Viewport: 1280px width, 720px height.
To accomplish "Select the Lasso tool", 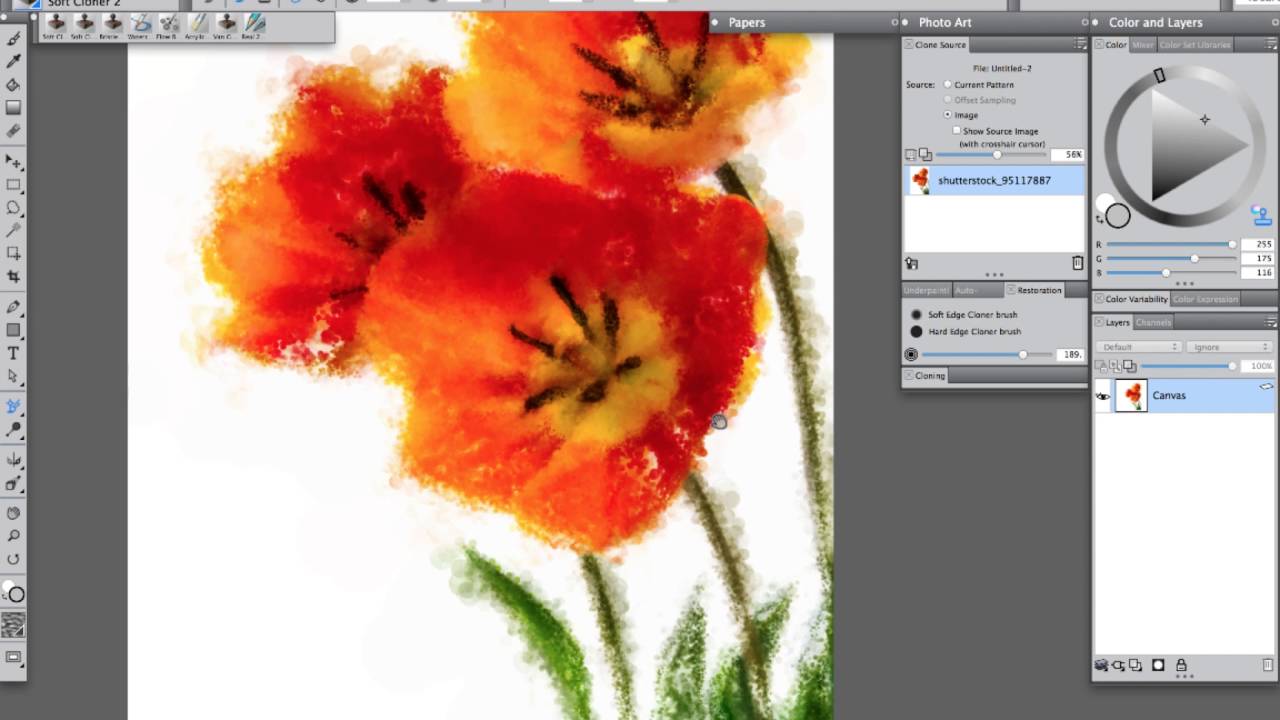I will [14, 208].
